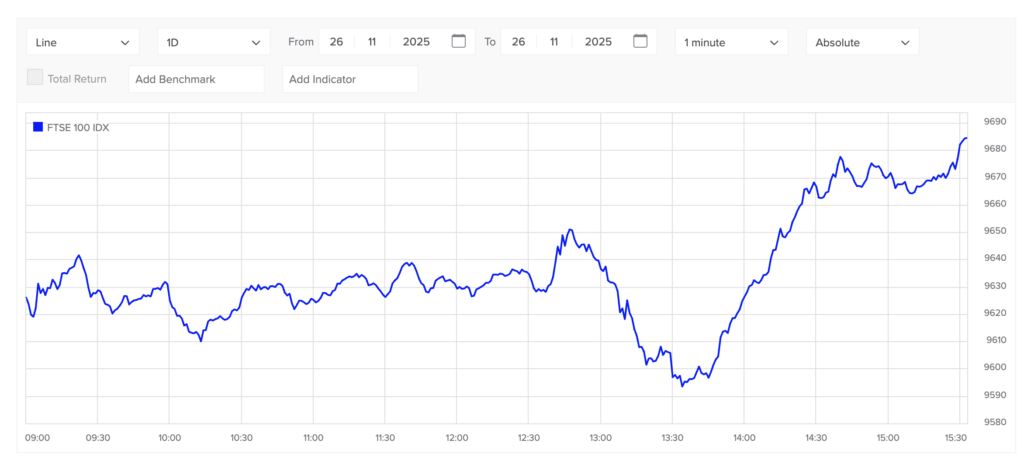Select the From date year field
Screen dimensions: 1024x464
coord(416,42)
